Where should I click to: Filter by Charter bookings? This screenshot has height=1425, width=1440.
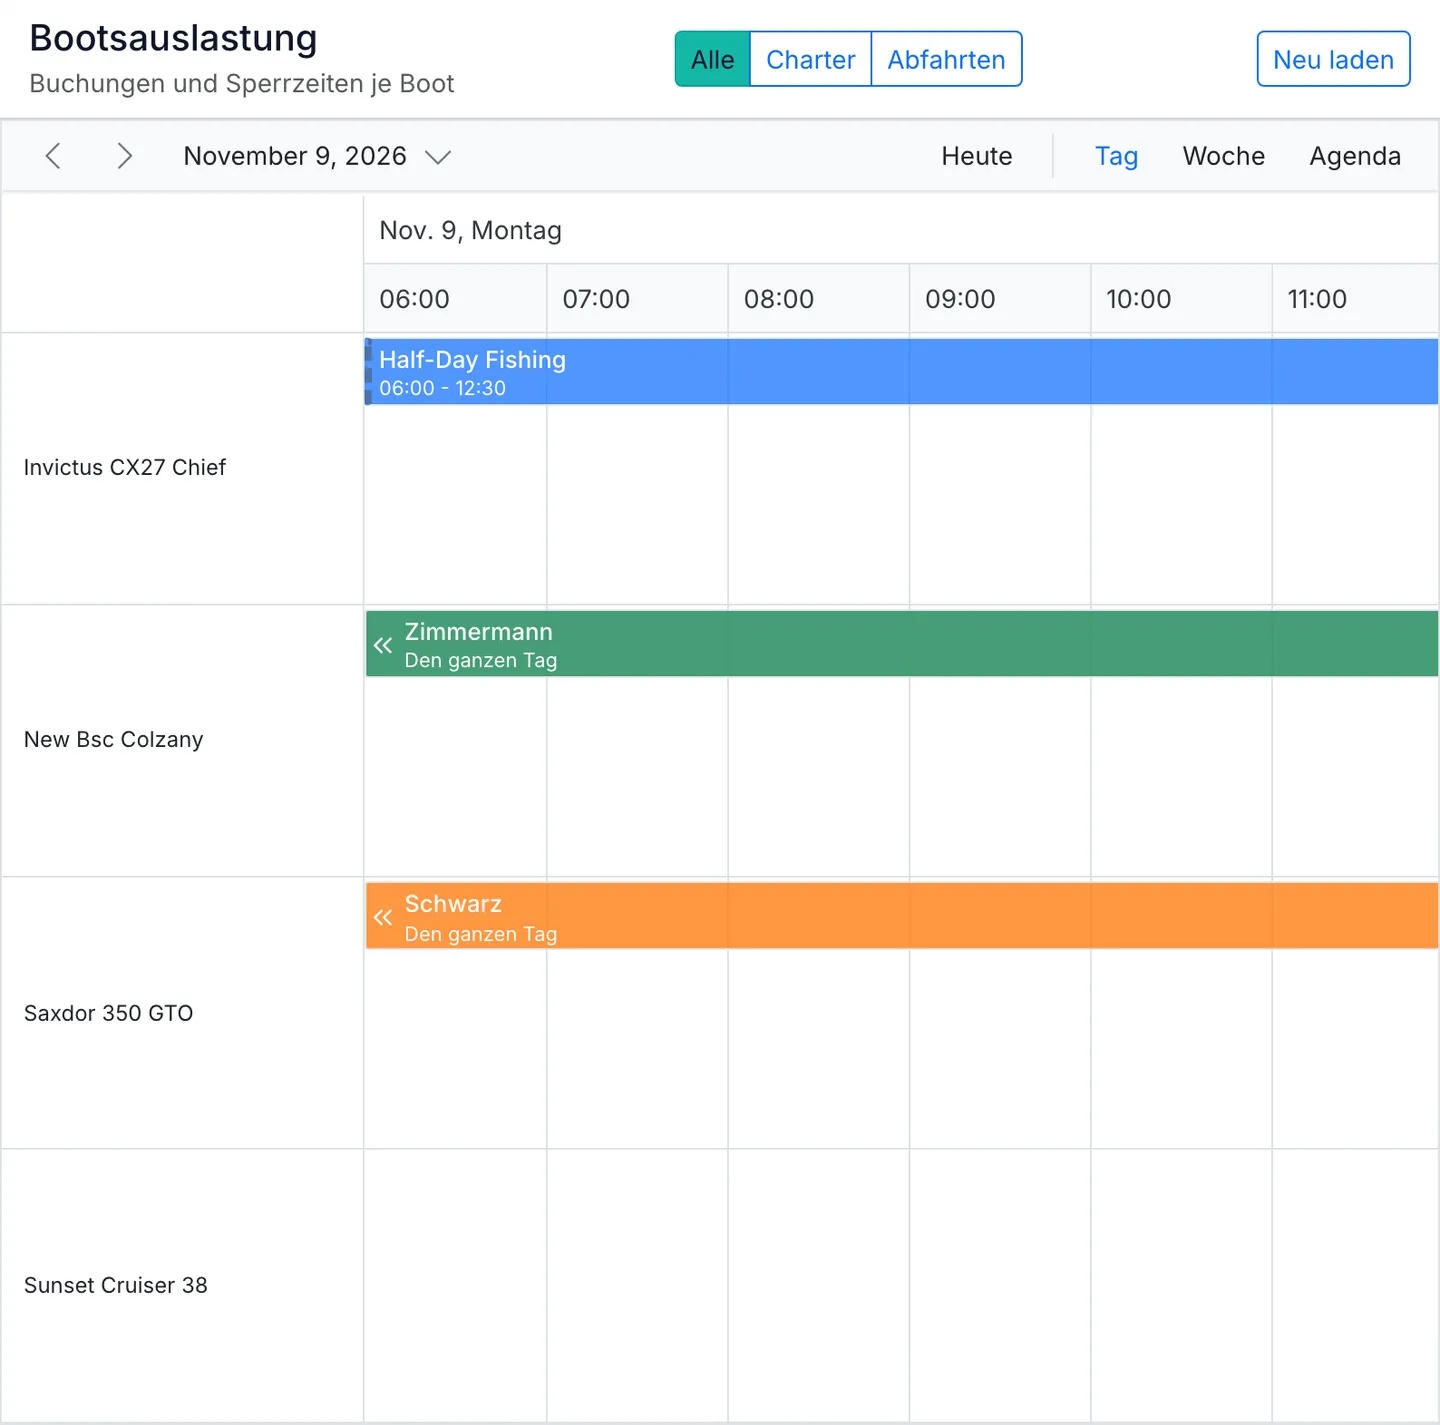pyautogui.click(x=810, y=59)
